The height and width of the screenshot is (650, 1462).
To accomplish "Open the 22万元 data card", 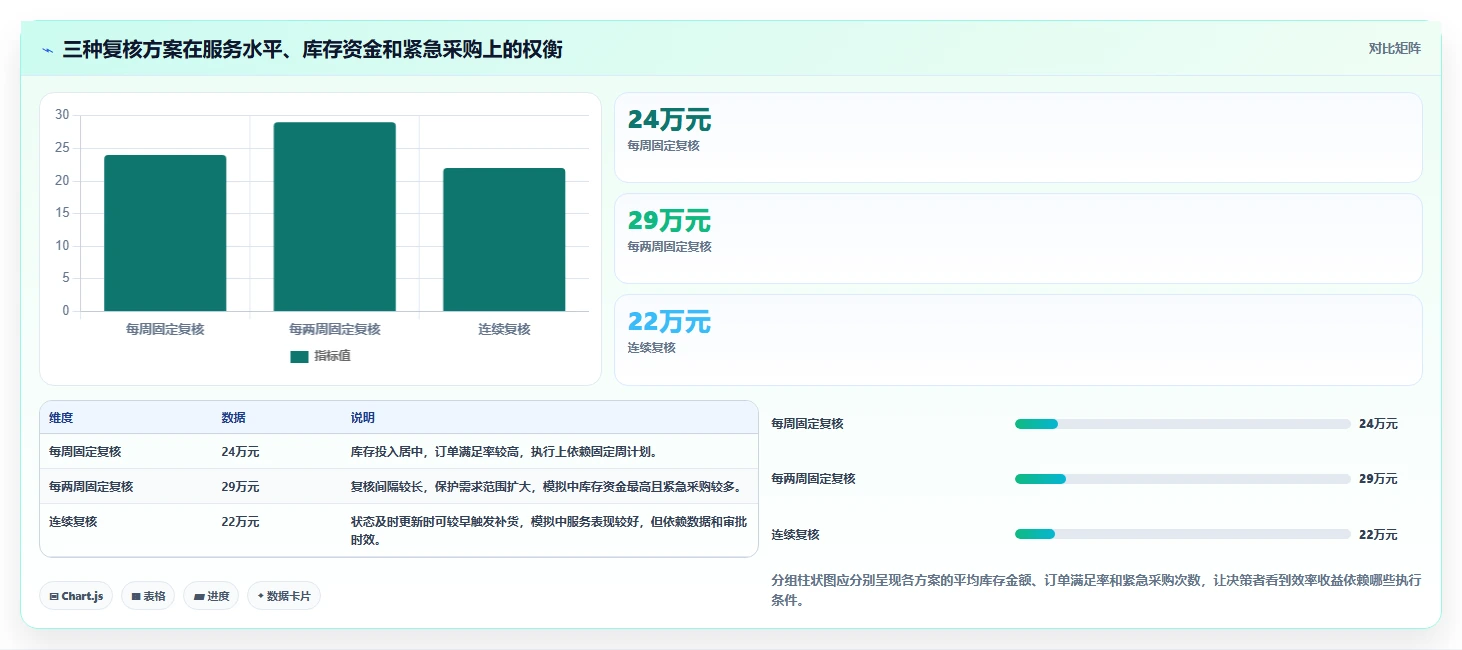I will [x=1018, y=339].
